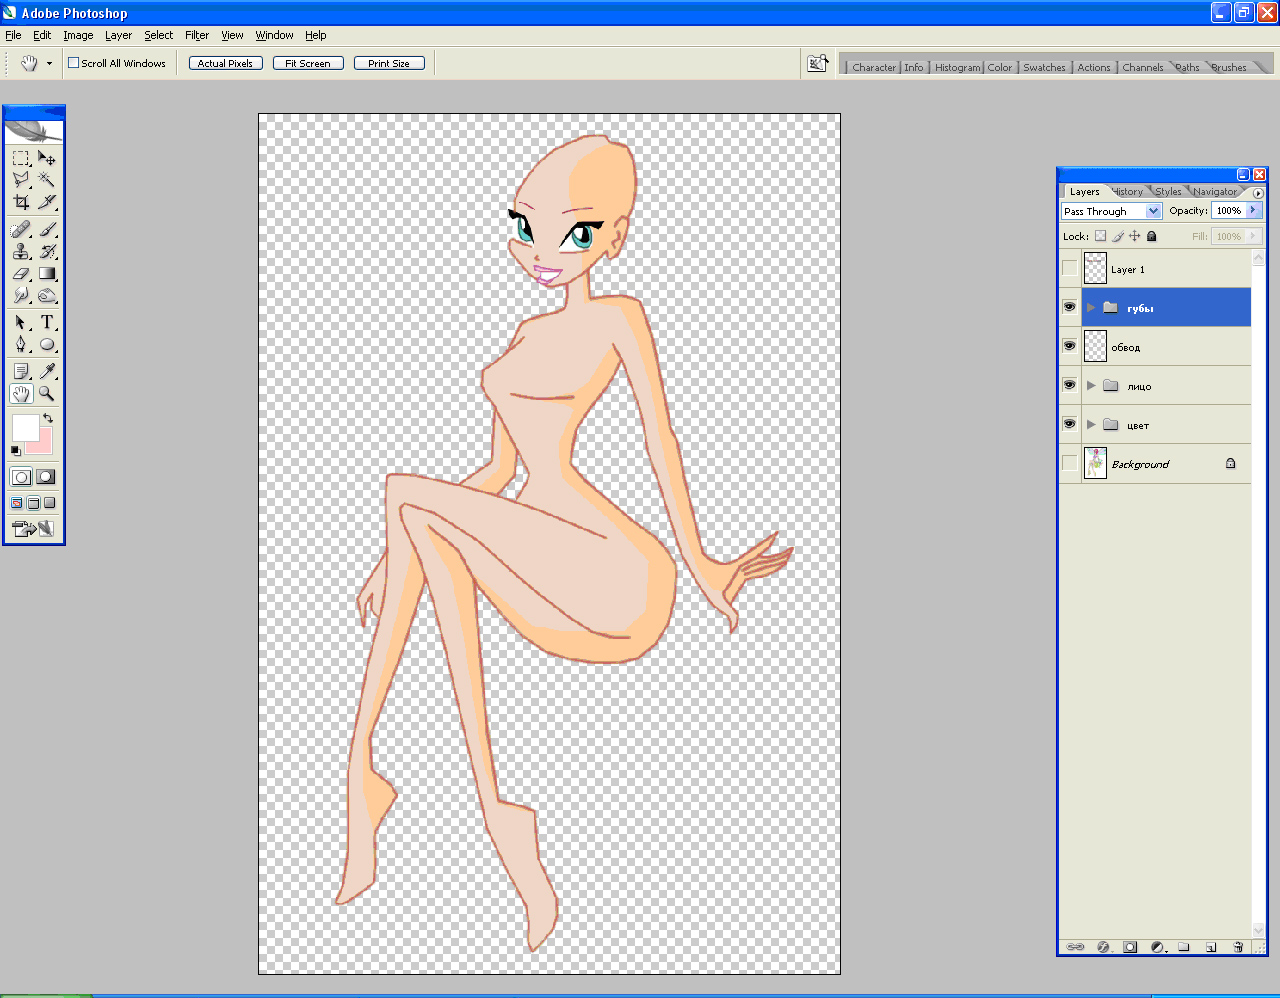Viewport: 1280px width, 998px height.
Task: Open the Opacity slider arrow
Action: pos(1253,210)
